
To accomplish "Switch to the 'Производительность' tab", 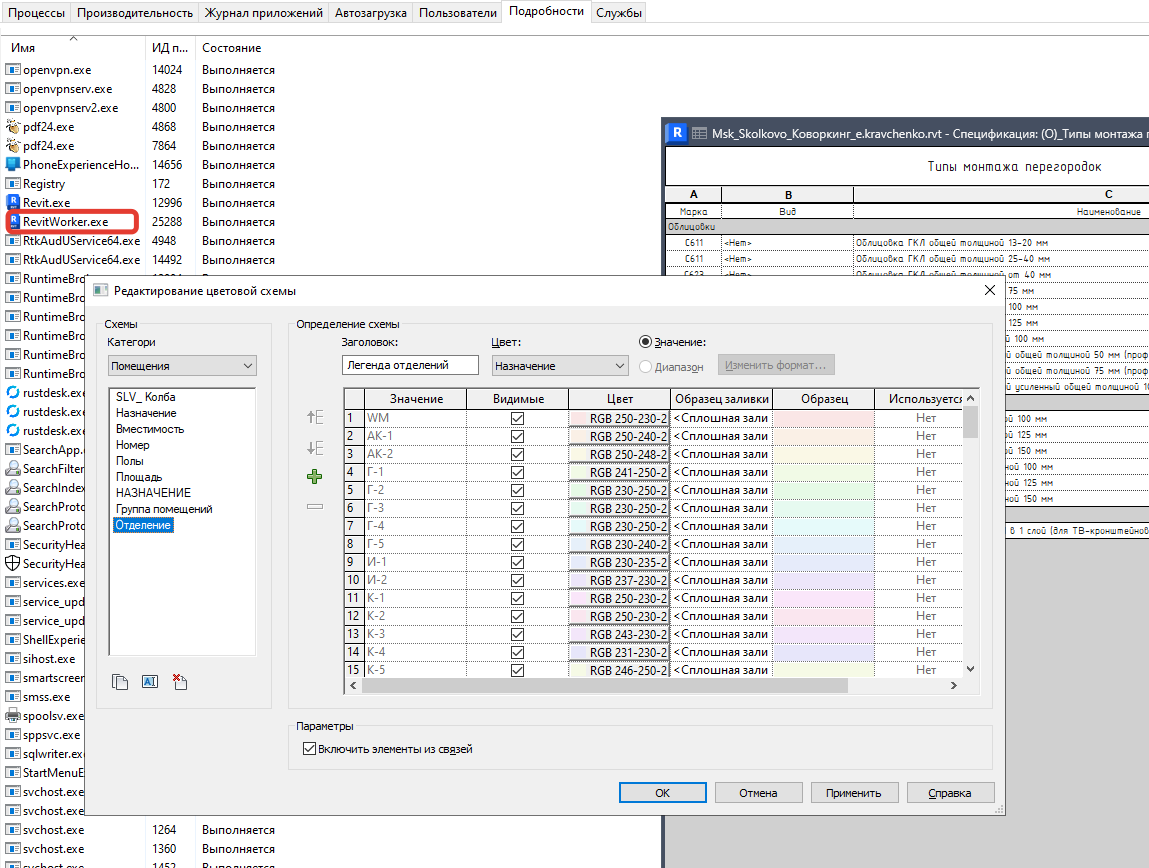I will click(135, 12).
